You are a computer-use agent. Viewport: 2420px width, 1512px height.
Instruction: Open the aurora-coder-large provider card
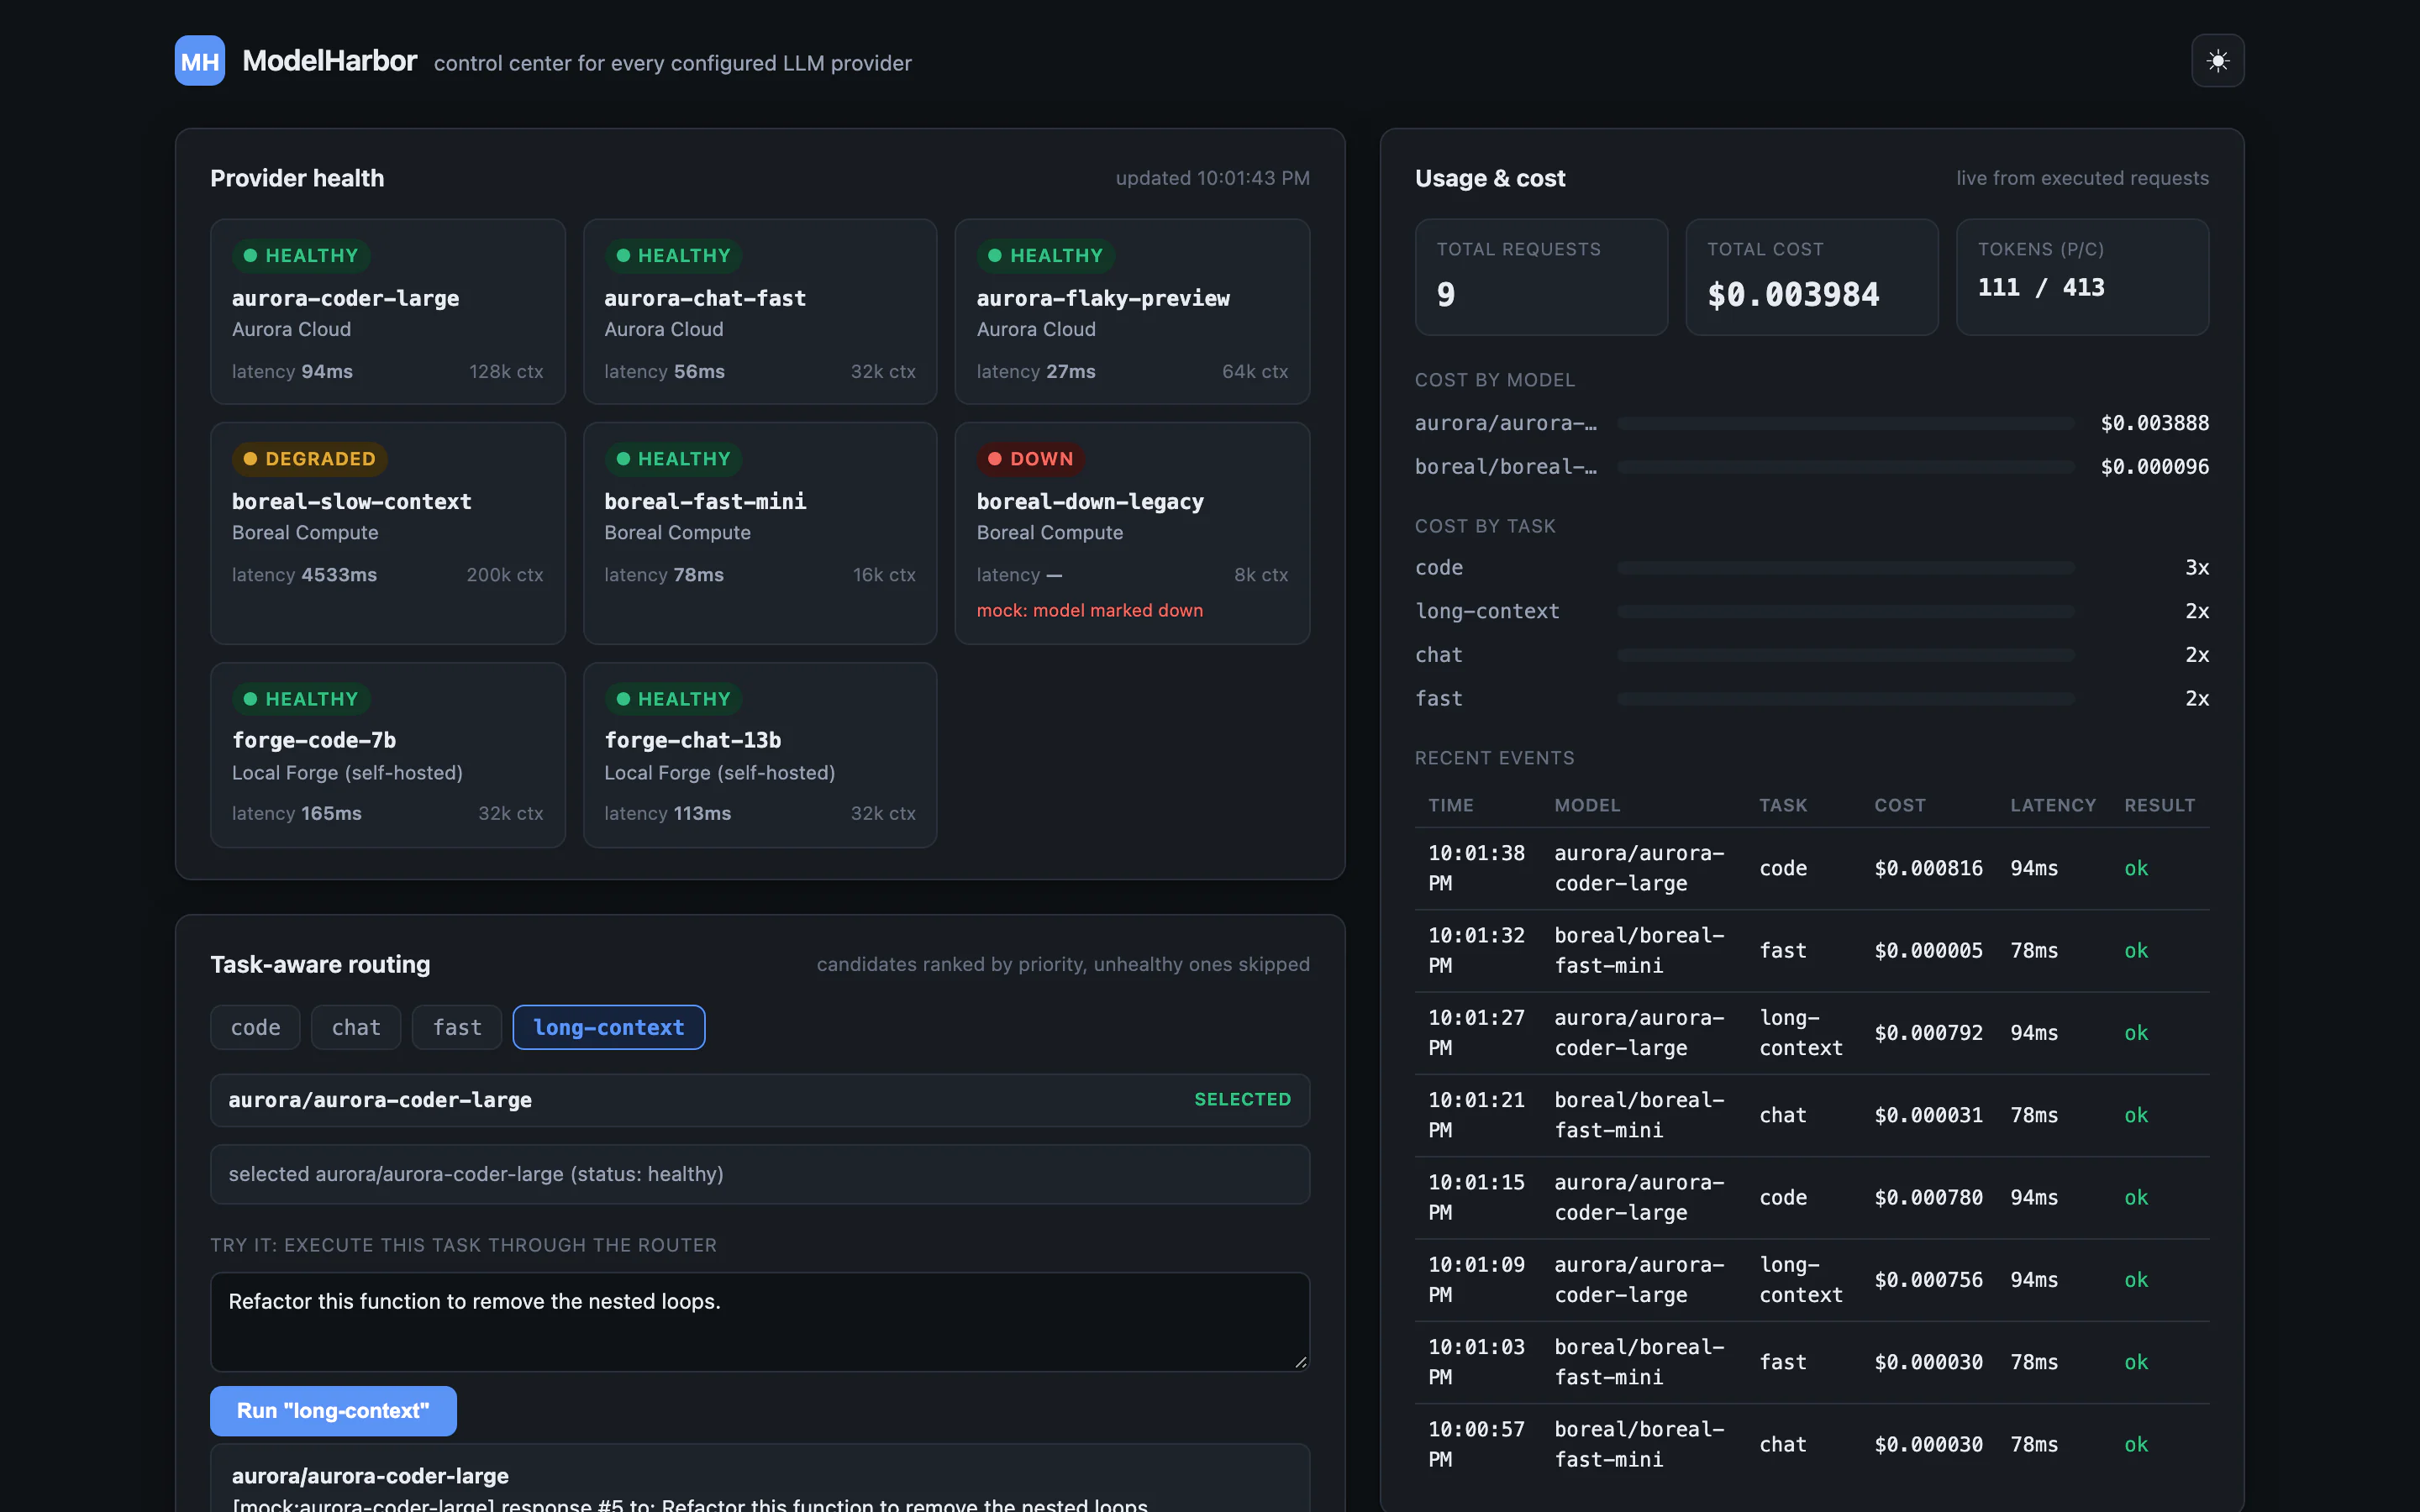[x=388, y=311]
